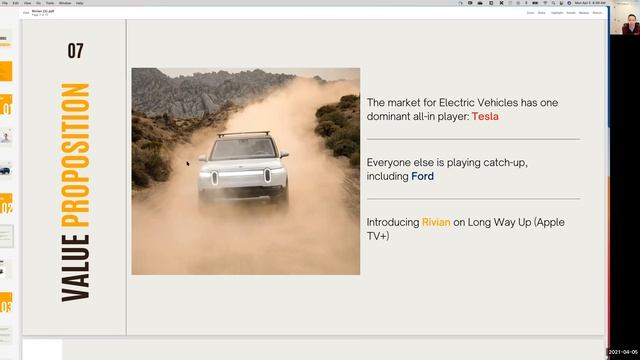Click the Bluetooth icon in menu bar
Viewport: 640px width, 360px height.
pyautogui.click(x=526, y=3)
